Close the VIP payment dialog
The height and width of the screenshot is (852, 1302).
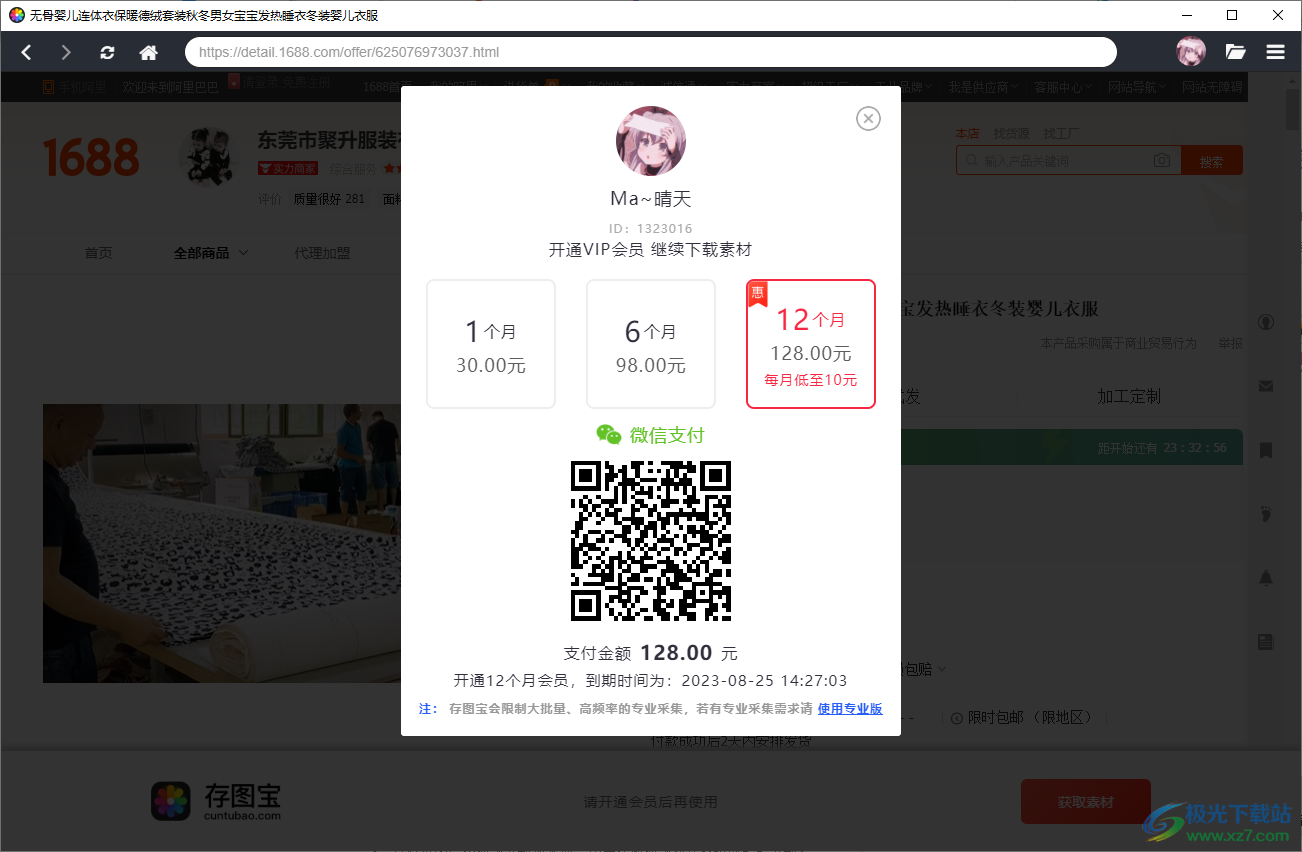[868, 118]
